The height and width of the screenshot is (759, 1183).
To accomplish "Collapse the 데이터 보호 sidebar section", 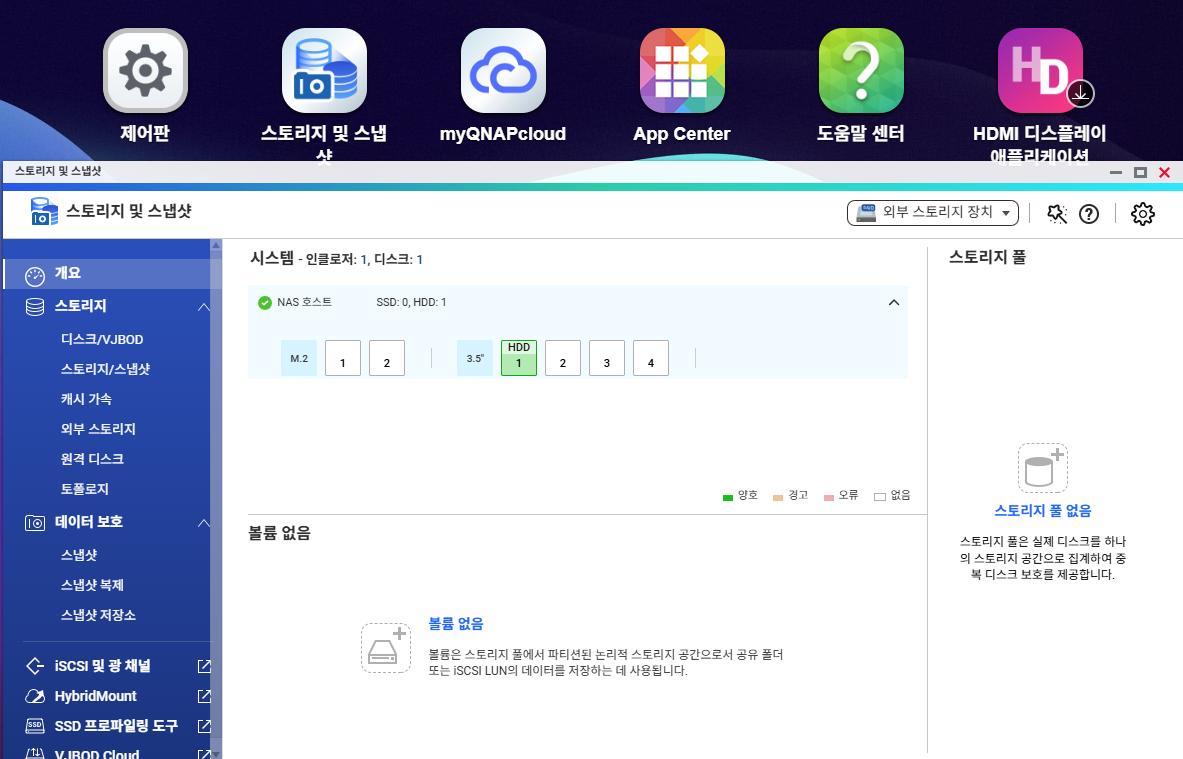I will [203, 522].
